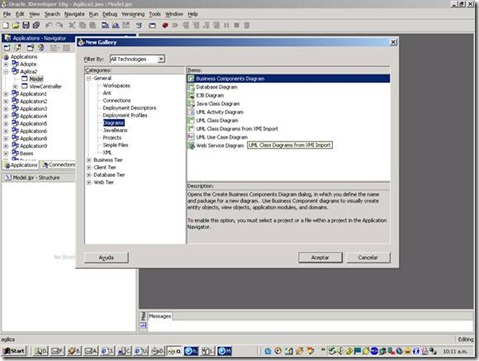Screen dimensions: 479x361
Task: Collapse the Agiliza2 application node
Action: click(x=6, y=71)
